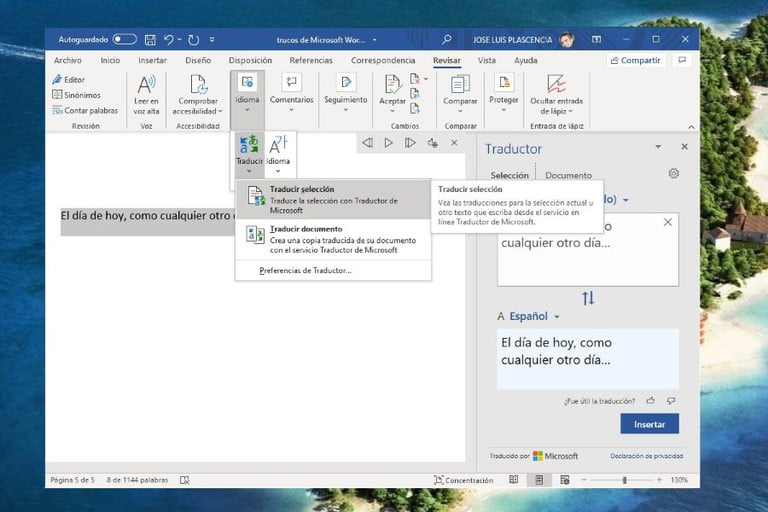The image size is (768, 512).
Task: Clear source text with the X icon
Action: pos(667,222)
